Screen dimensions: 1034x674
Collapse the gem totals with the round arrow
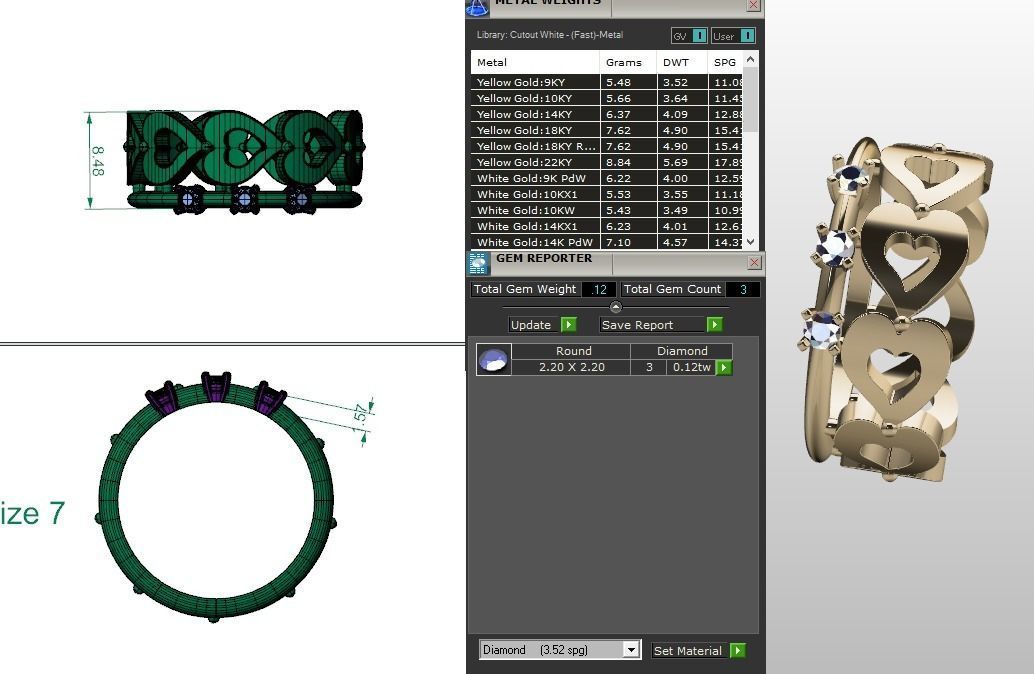pyautogui.click(x=615, y=307)
